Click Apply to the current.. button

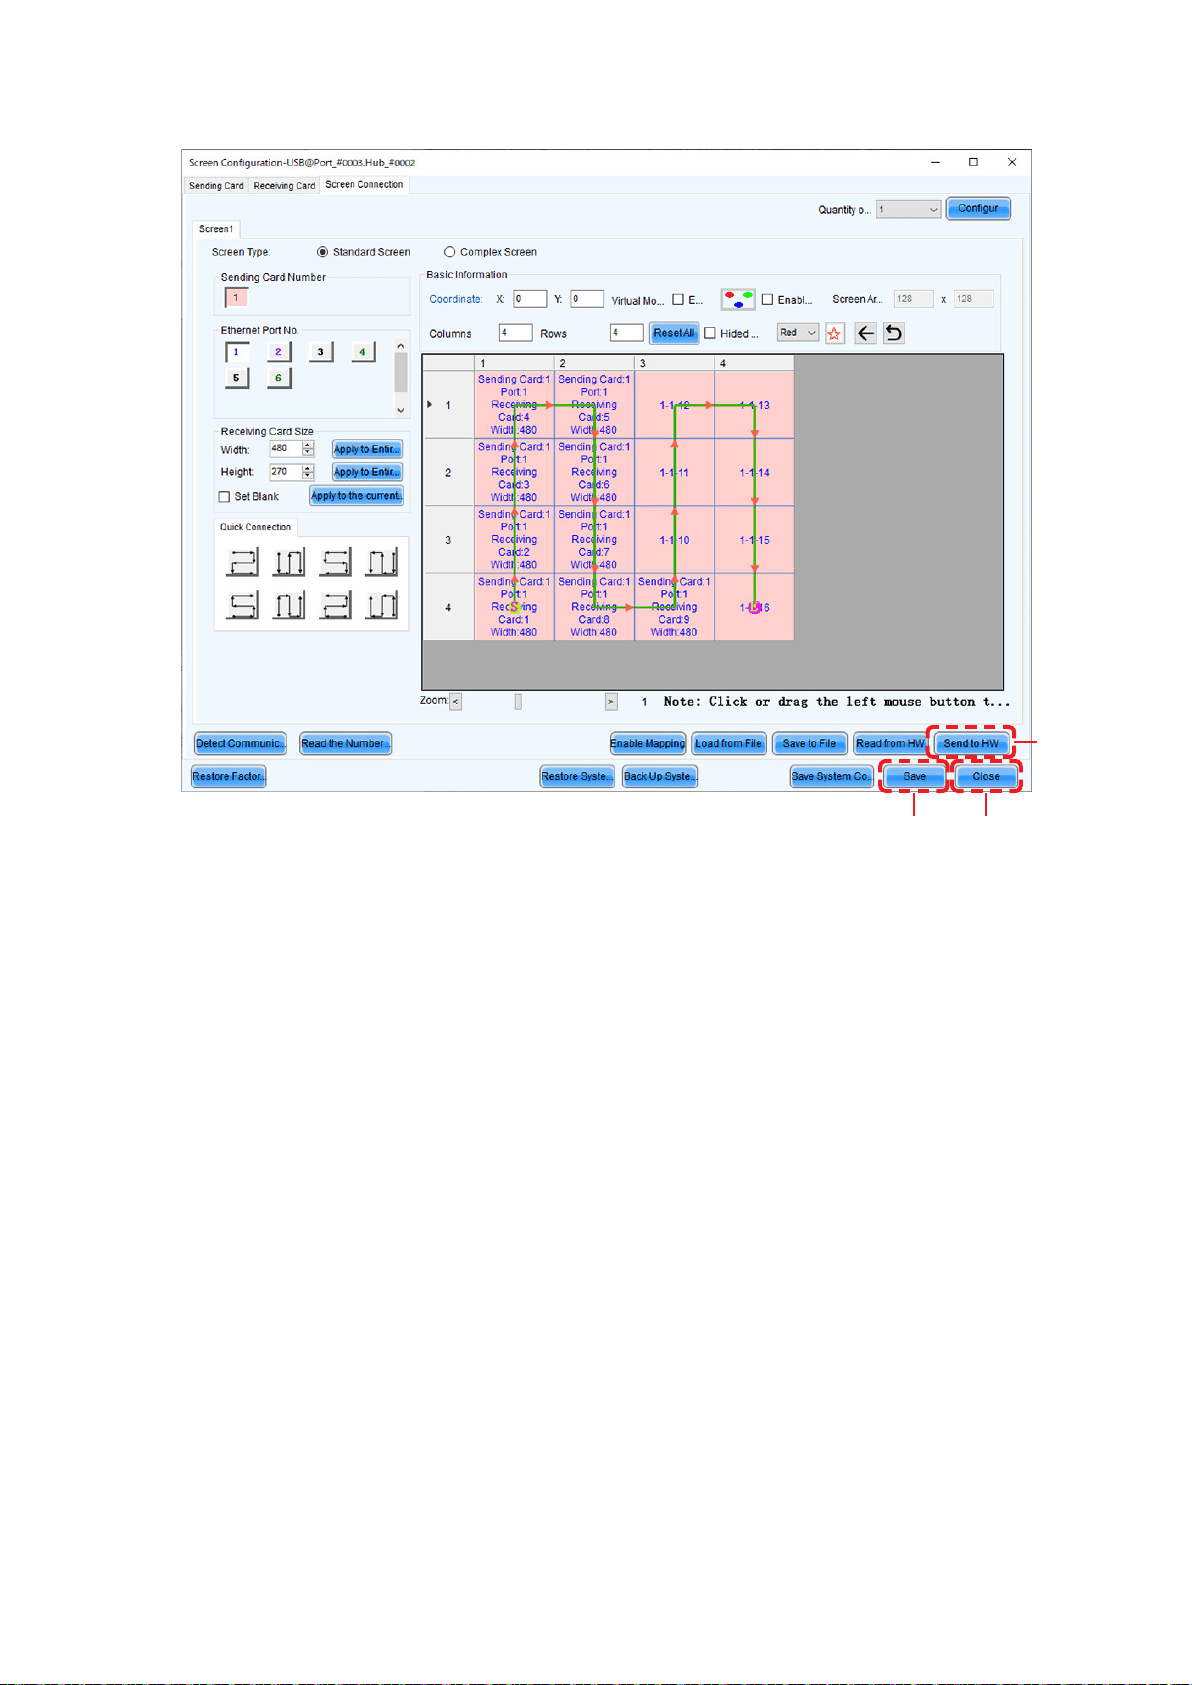pyautogui.click(x=357, y=496)
